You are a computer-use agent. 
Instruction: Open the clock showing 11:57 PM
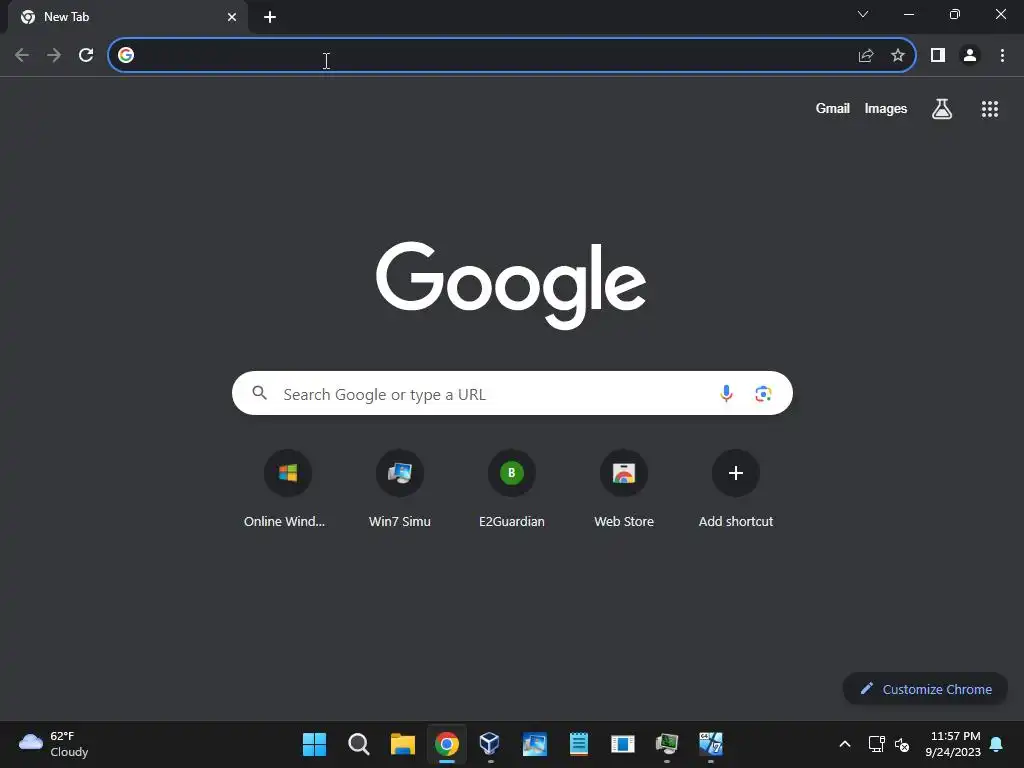click(x=953, y=744)
